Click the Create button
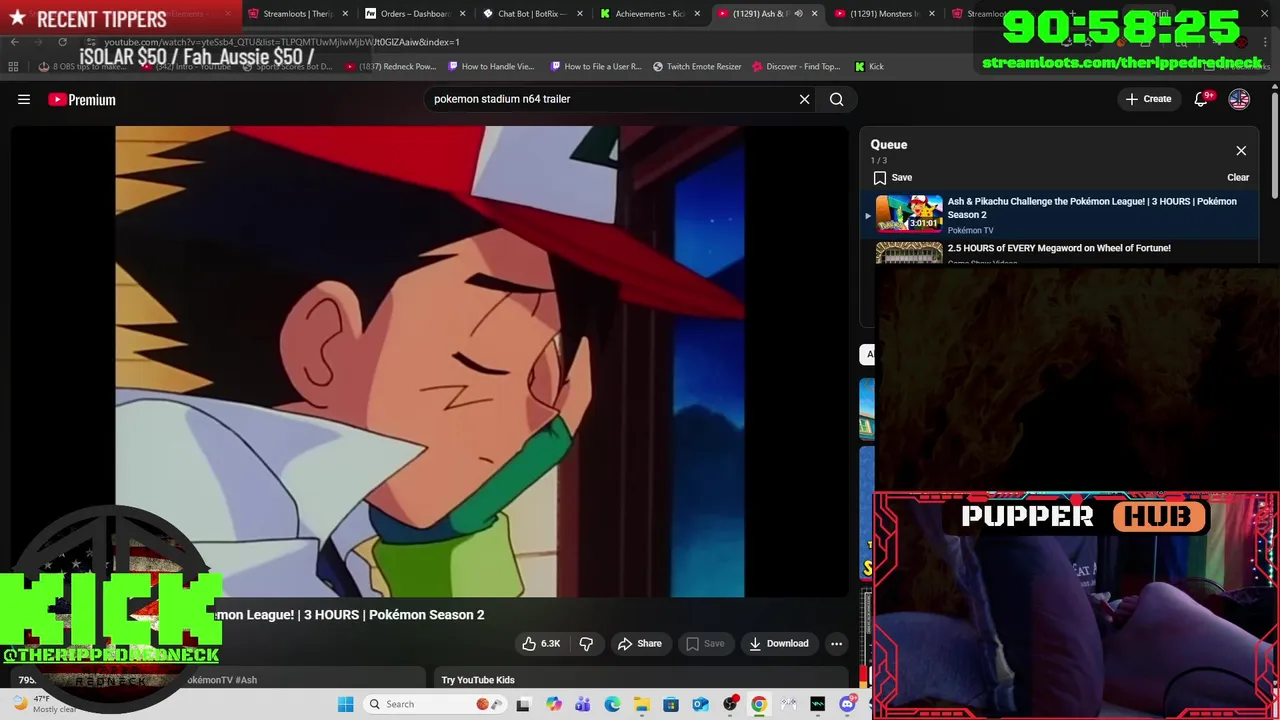Viewport: 1280px width, 720px height. point(1148,99)
